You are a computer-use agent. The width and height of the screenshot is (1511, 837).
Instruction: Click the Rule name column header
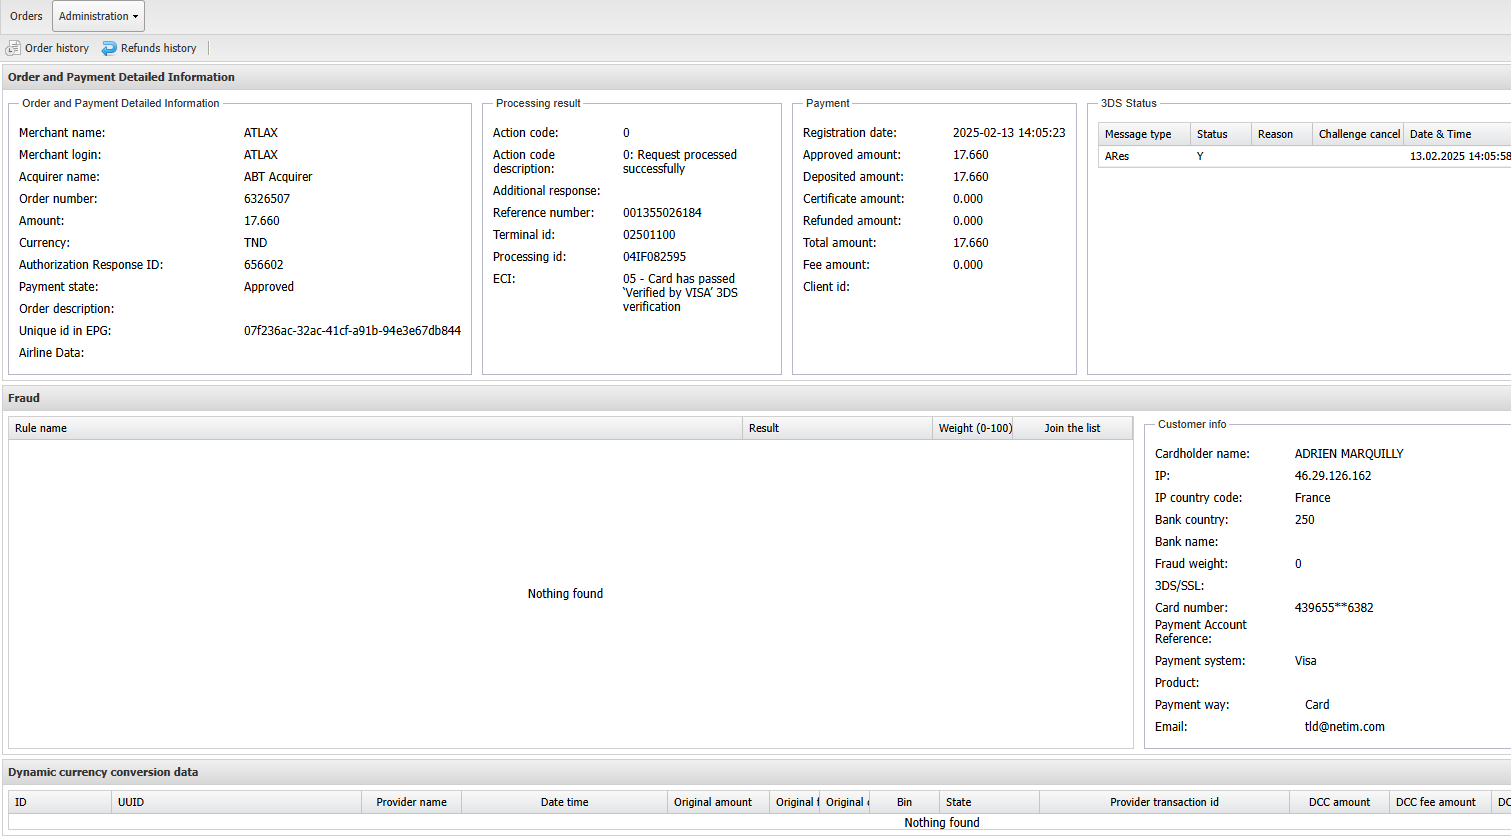tap(375, 428)
